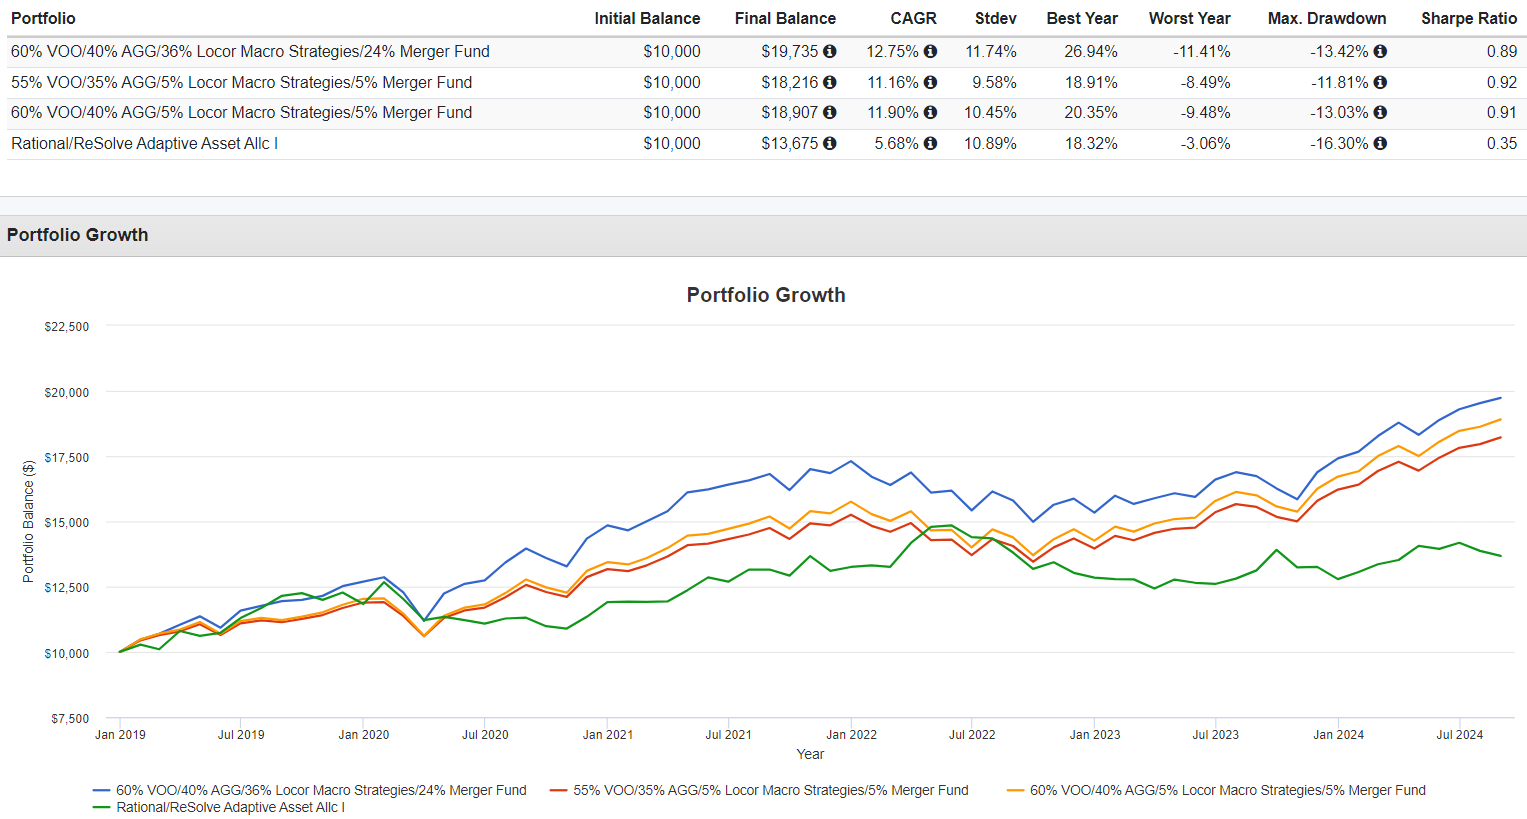Click info icon beside $18,216 final balance
The width and height of the screenshot is (1527, 819).
[x=830, y=82]
